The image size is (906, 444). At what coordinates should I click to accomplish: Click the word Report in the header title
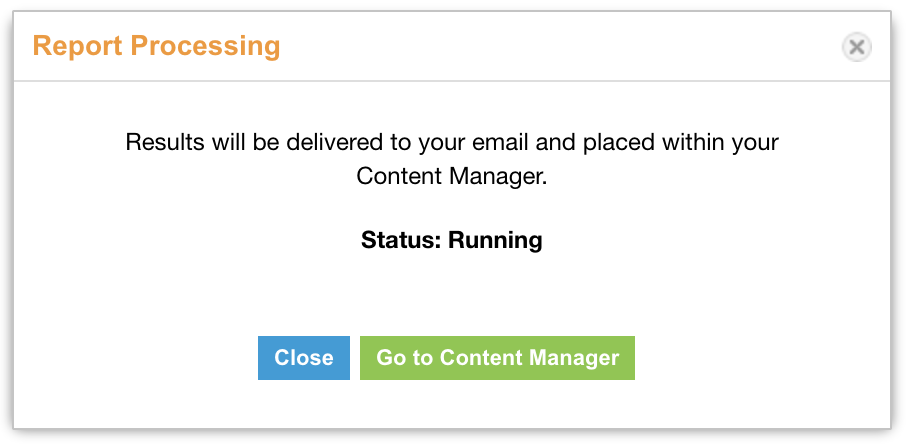tap(79, 46)
